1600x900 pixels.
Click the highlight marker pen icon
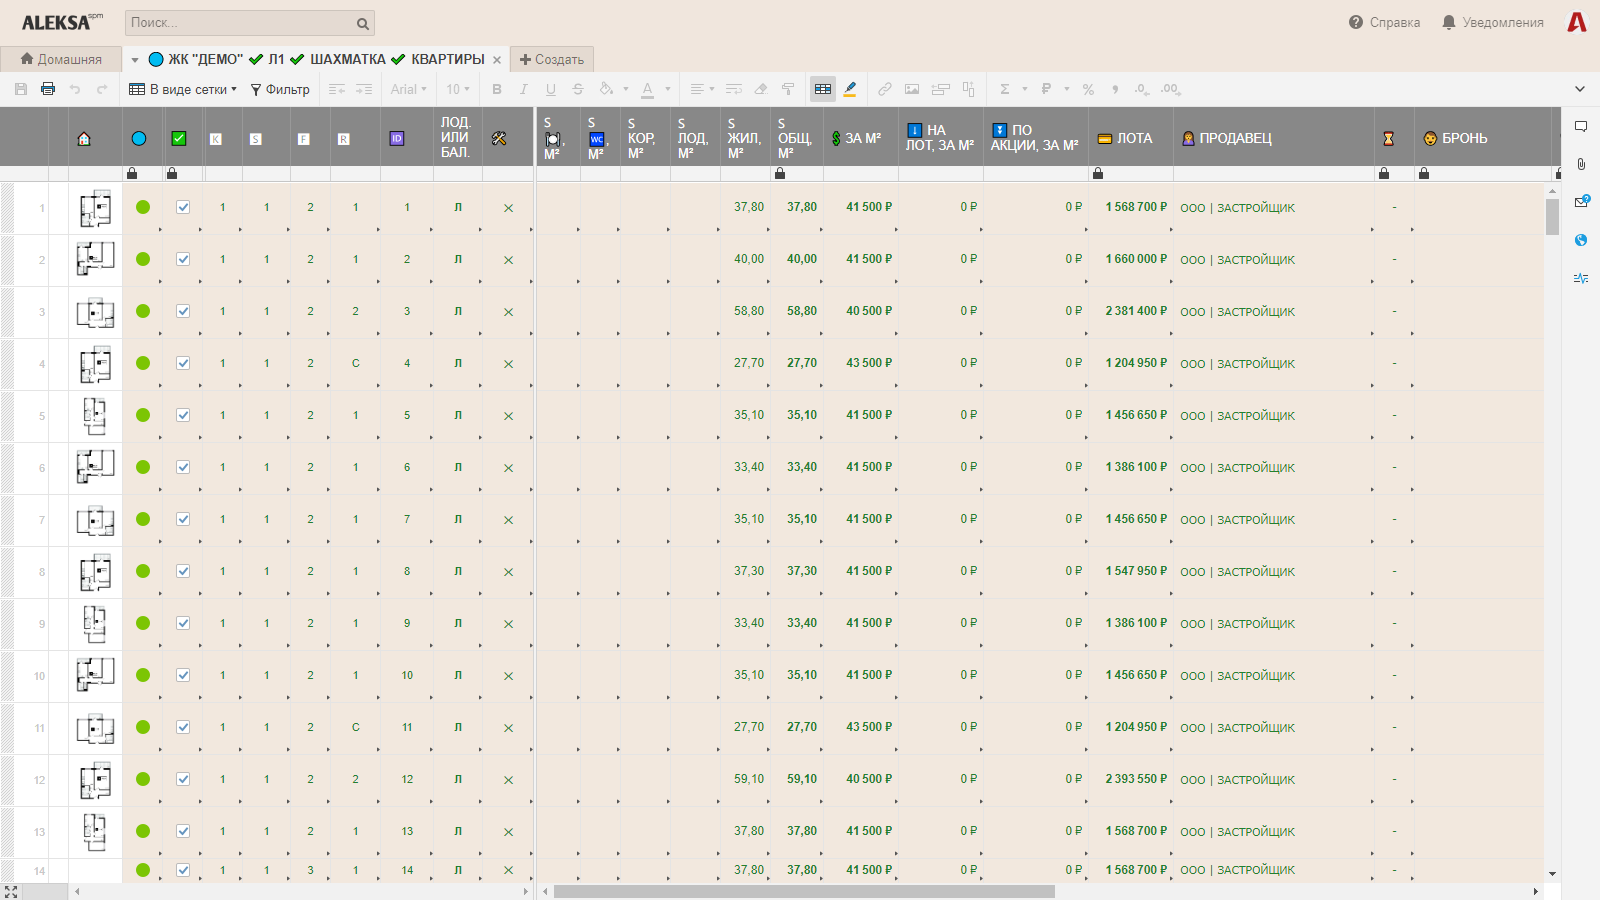coord(850,89)
